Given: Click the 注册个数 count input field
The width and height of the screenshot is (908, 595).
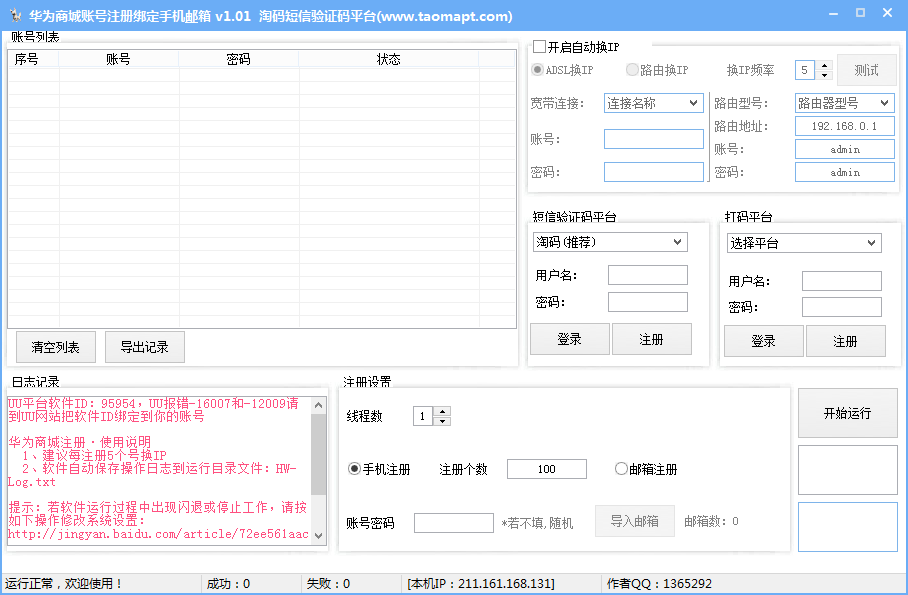Looking at the screenshot, I should click(x=546, y=469).
